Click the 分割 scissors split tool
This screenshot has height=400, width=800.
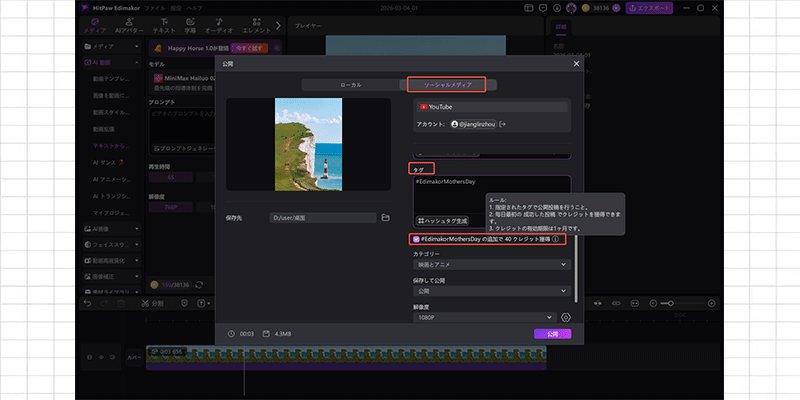tap(153, 303)
